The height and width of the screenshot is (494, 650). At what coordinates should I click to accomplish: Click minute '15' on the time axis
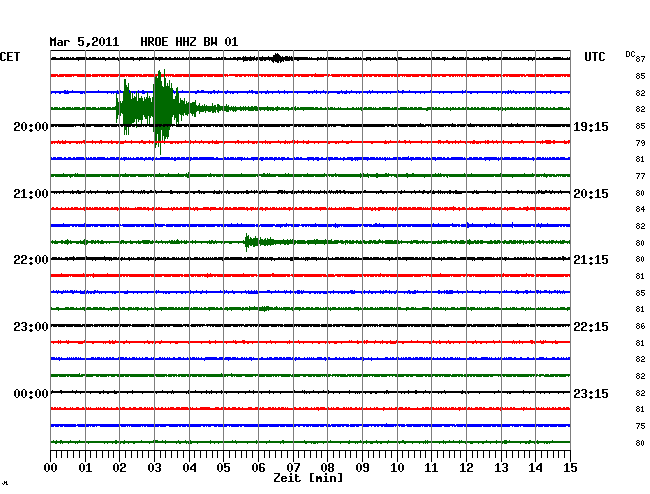point(570,468)
